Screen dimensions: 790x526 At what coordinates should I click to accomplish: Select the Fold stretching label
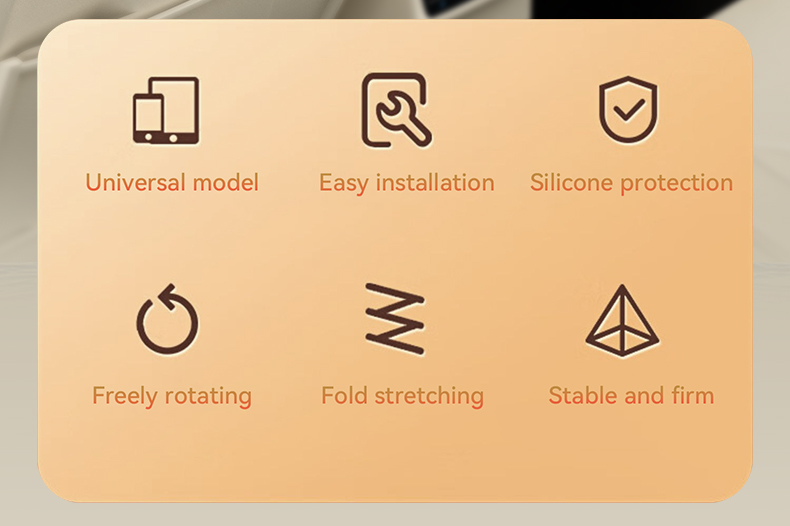[x=403, y=397]
